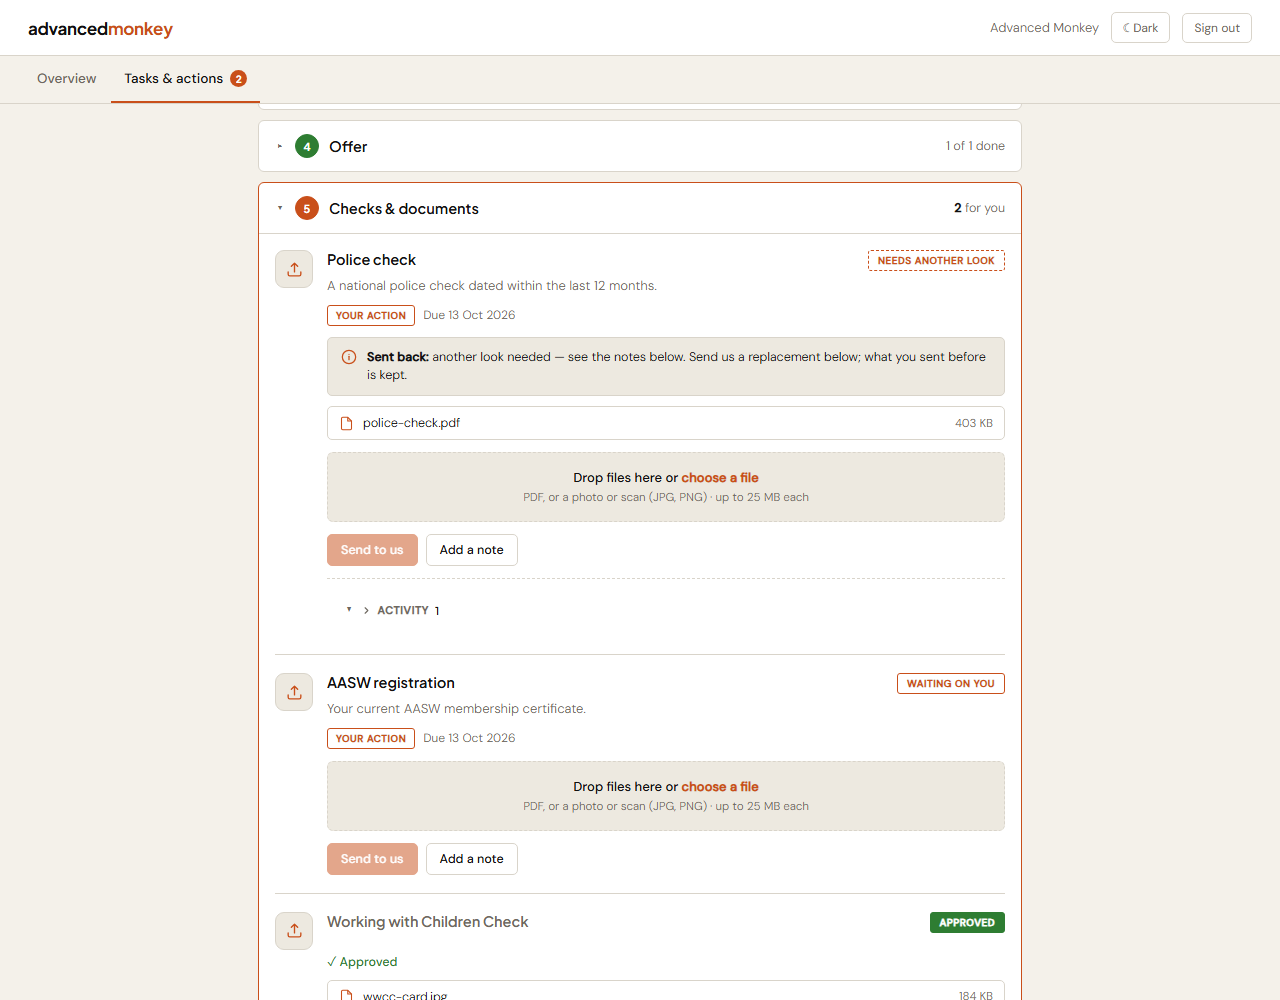
Task: Click the '1 of 1 done' text
Action: click(x=975, y=146)
